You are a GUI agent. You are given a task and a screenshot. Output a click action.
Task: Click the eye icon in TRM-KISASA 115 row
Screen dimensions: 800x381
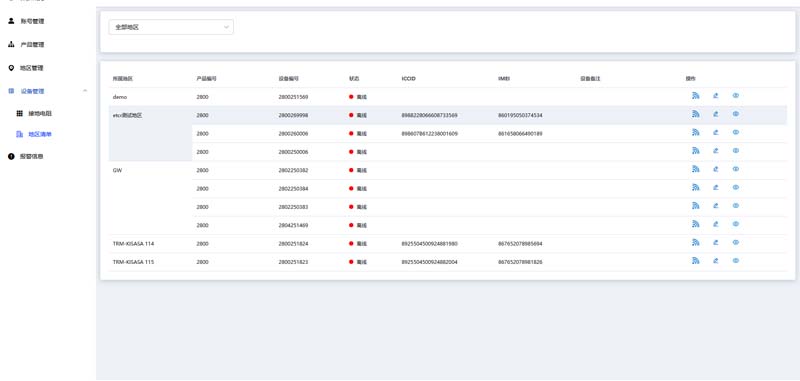pyautogui.click(x=736, y=261)
